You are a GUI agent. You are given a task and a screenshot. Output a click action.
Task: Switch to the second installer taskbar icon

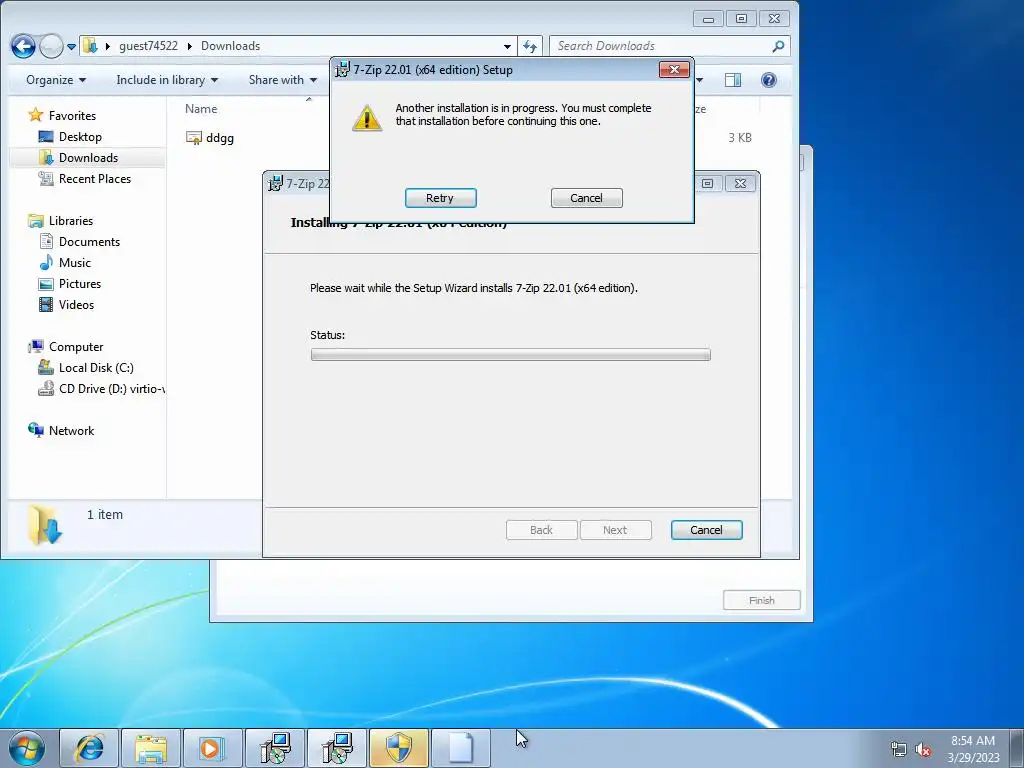[336, 748]
